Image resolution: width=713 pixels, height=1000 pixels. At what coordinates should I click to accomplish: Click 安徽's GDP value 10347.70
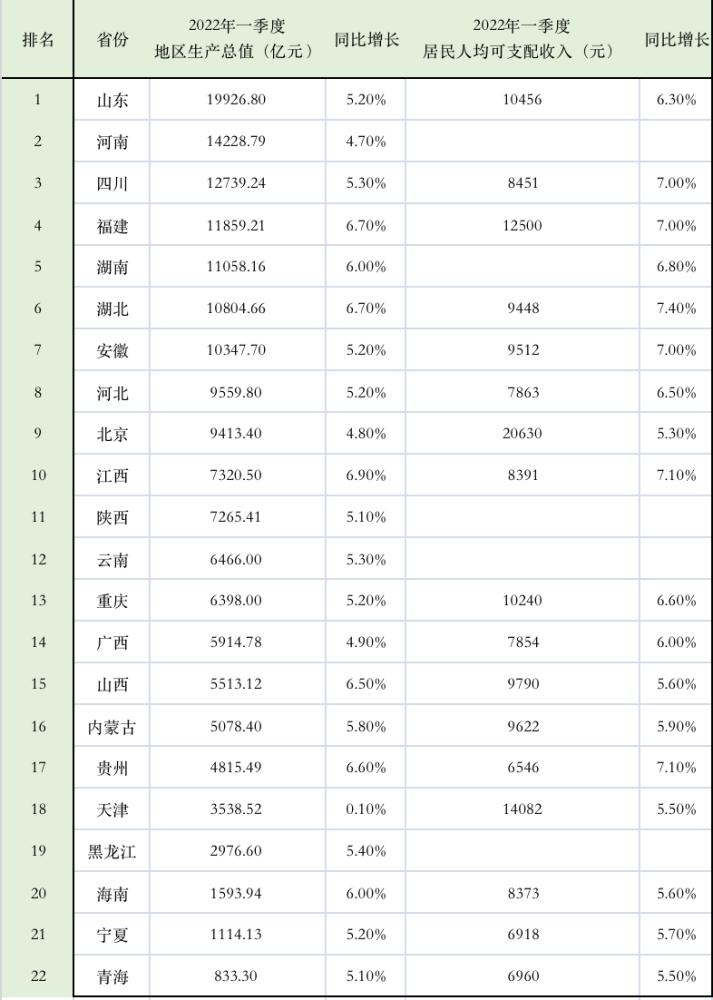(237, 350)
